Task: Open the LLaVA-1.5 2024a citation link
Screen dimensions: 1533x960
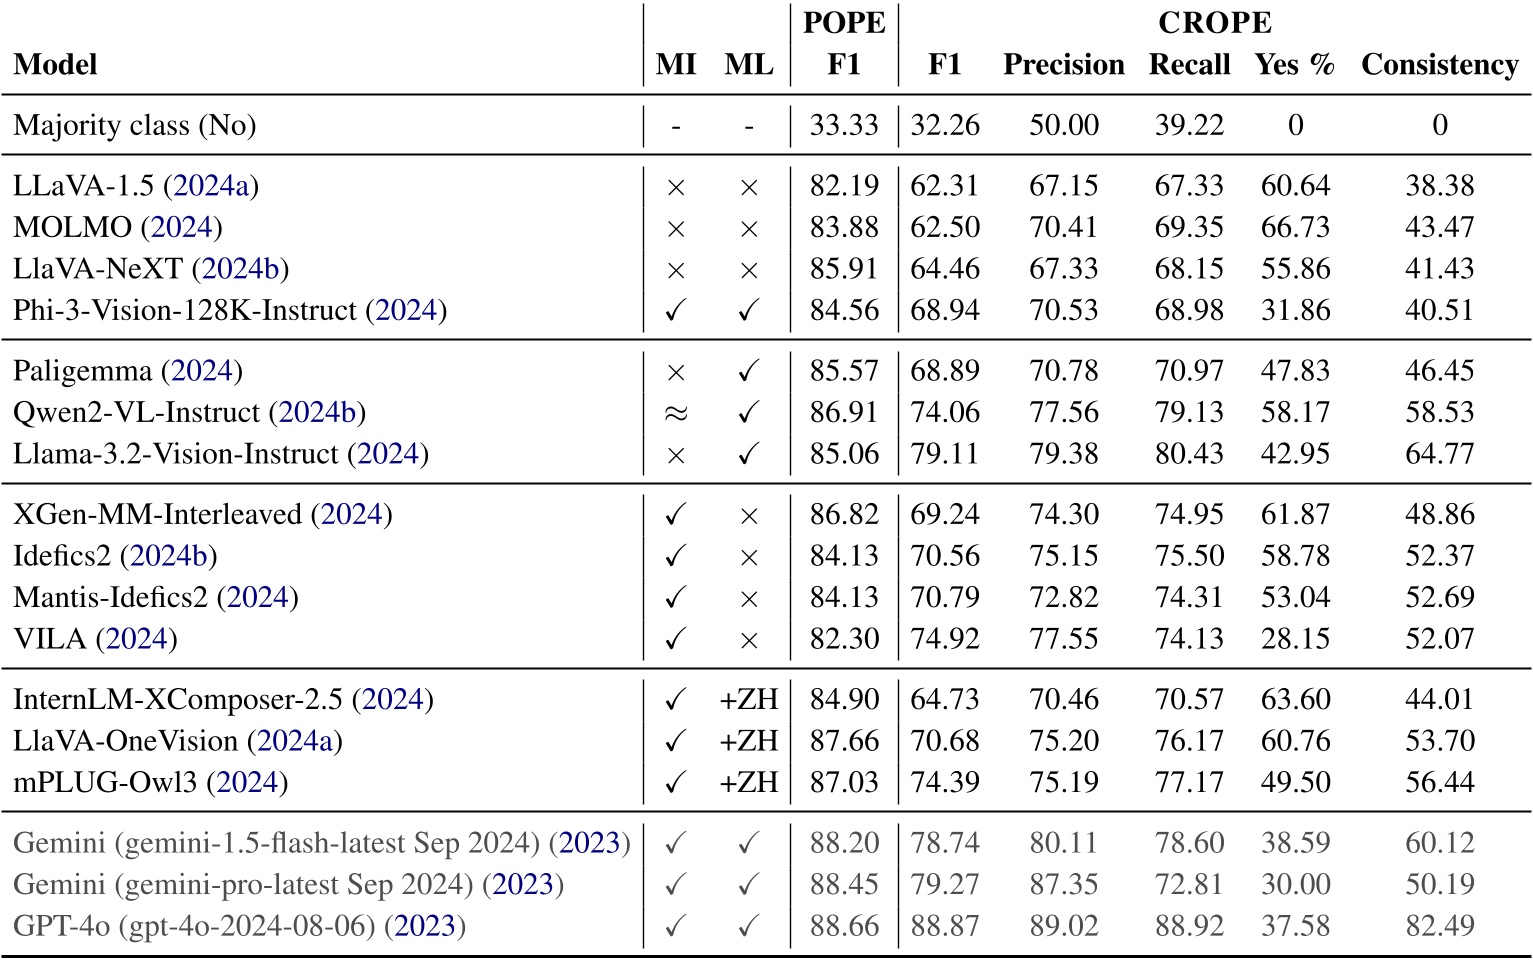Action: pyautogui.click(x=211, y=186)
